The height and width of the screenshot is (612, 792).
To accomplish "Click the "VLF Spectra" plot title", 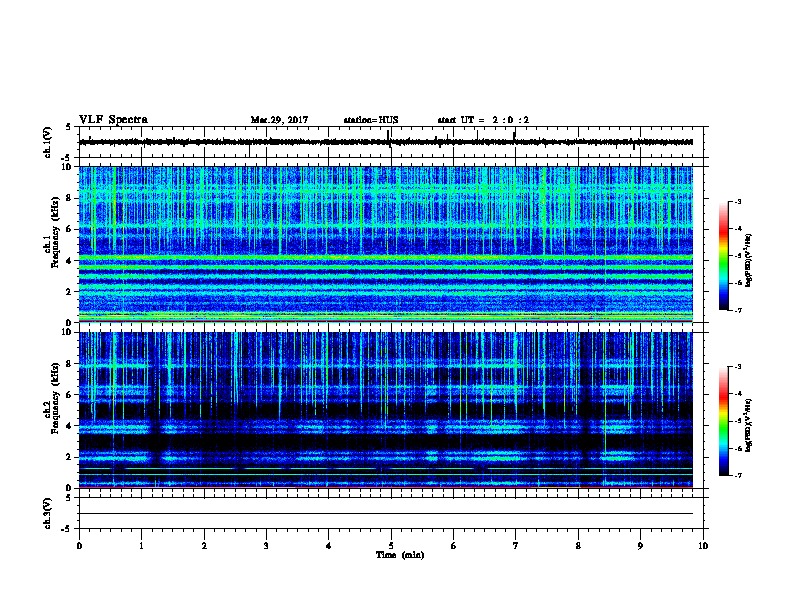I will (x=113, y=120).
